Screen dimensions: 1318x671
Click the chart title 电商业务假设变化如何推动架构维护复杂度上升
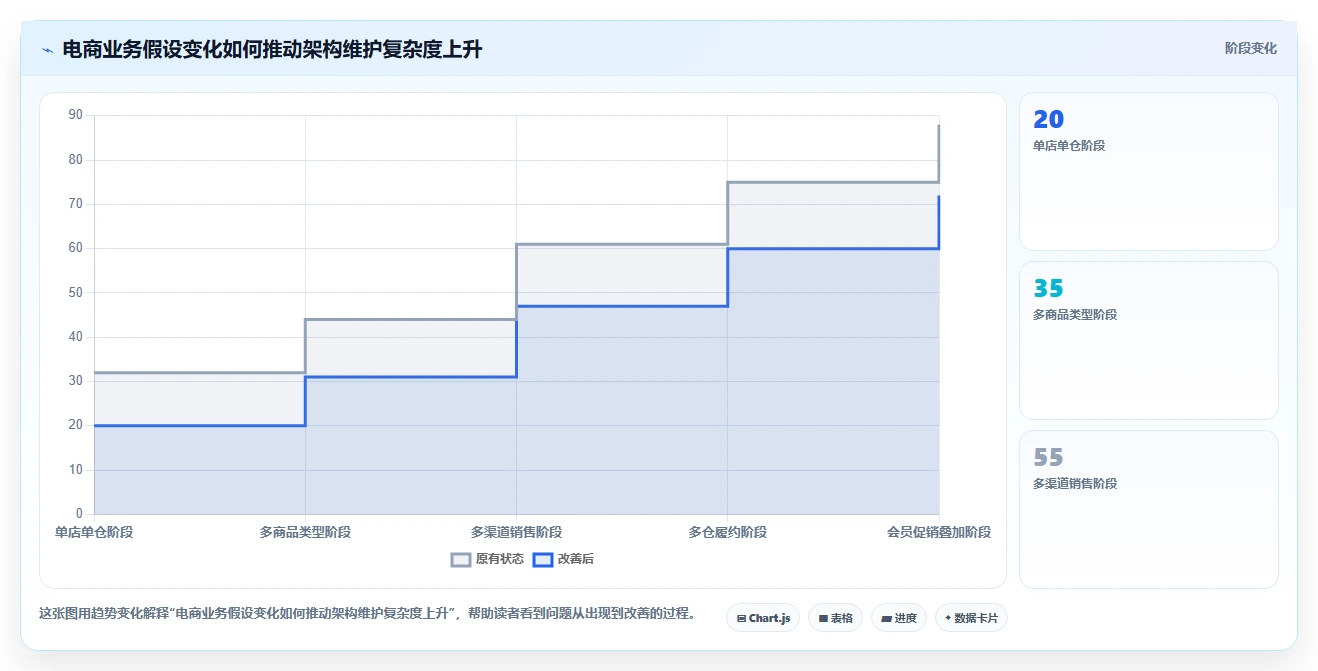[x=272, y=49]
